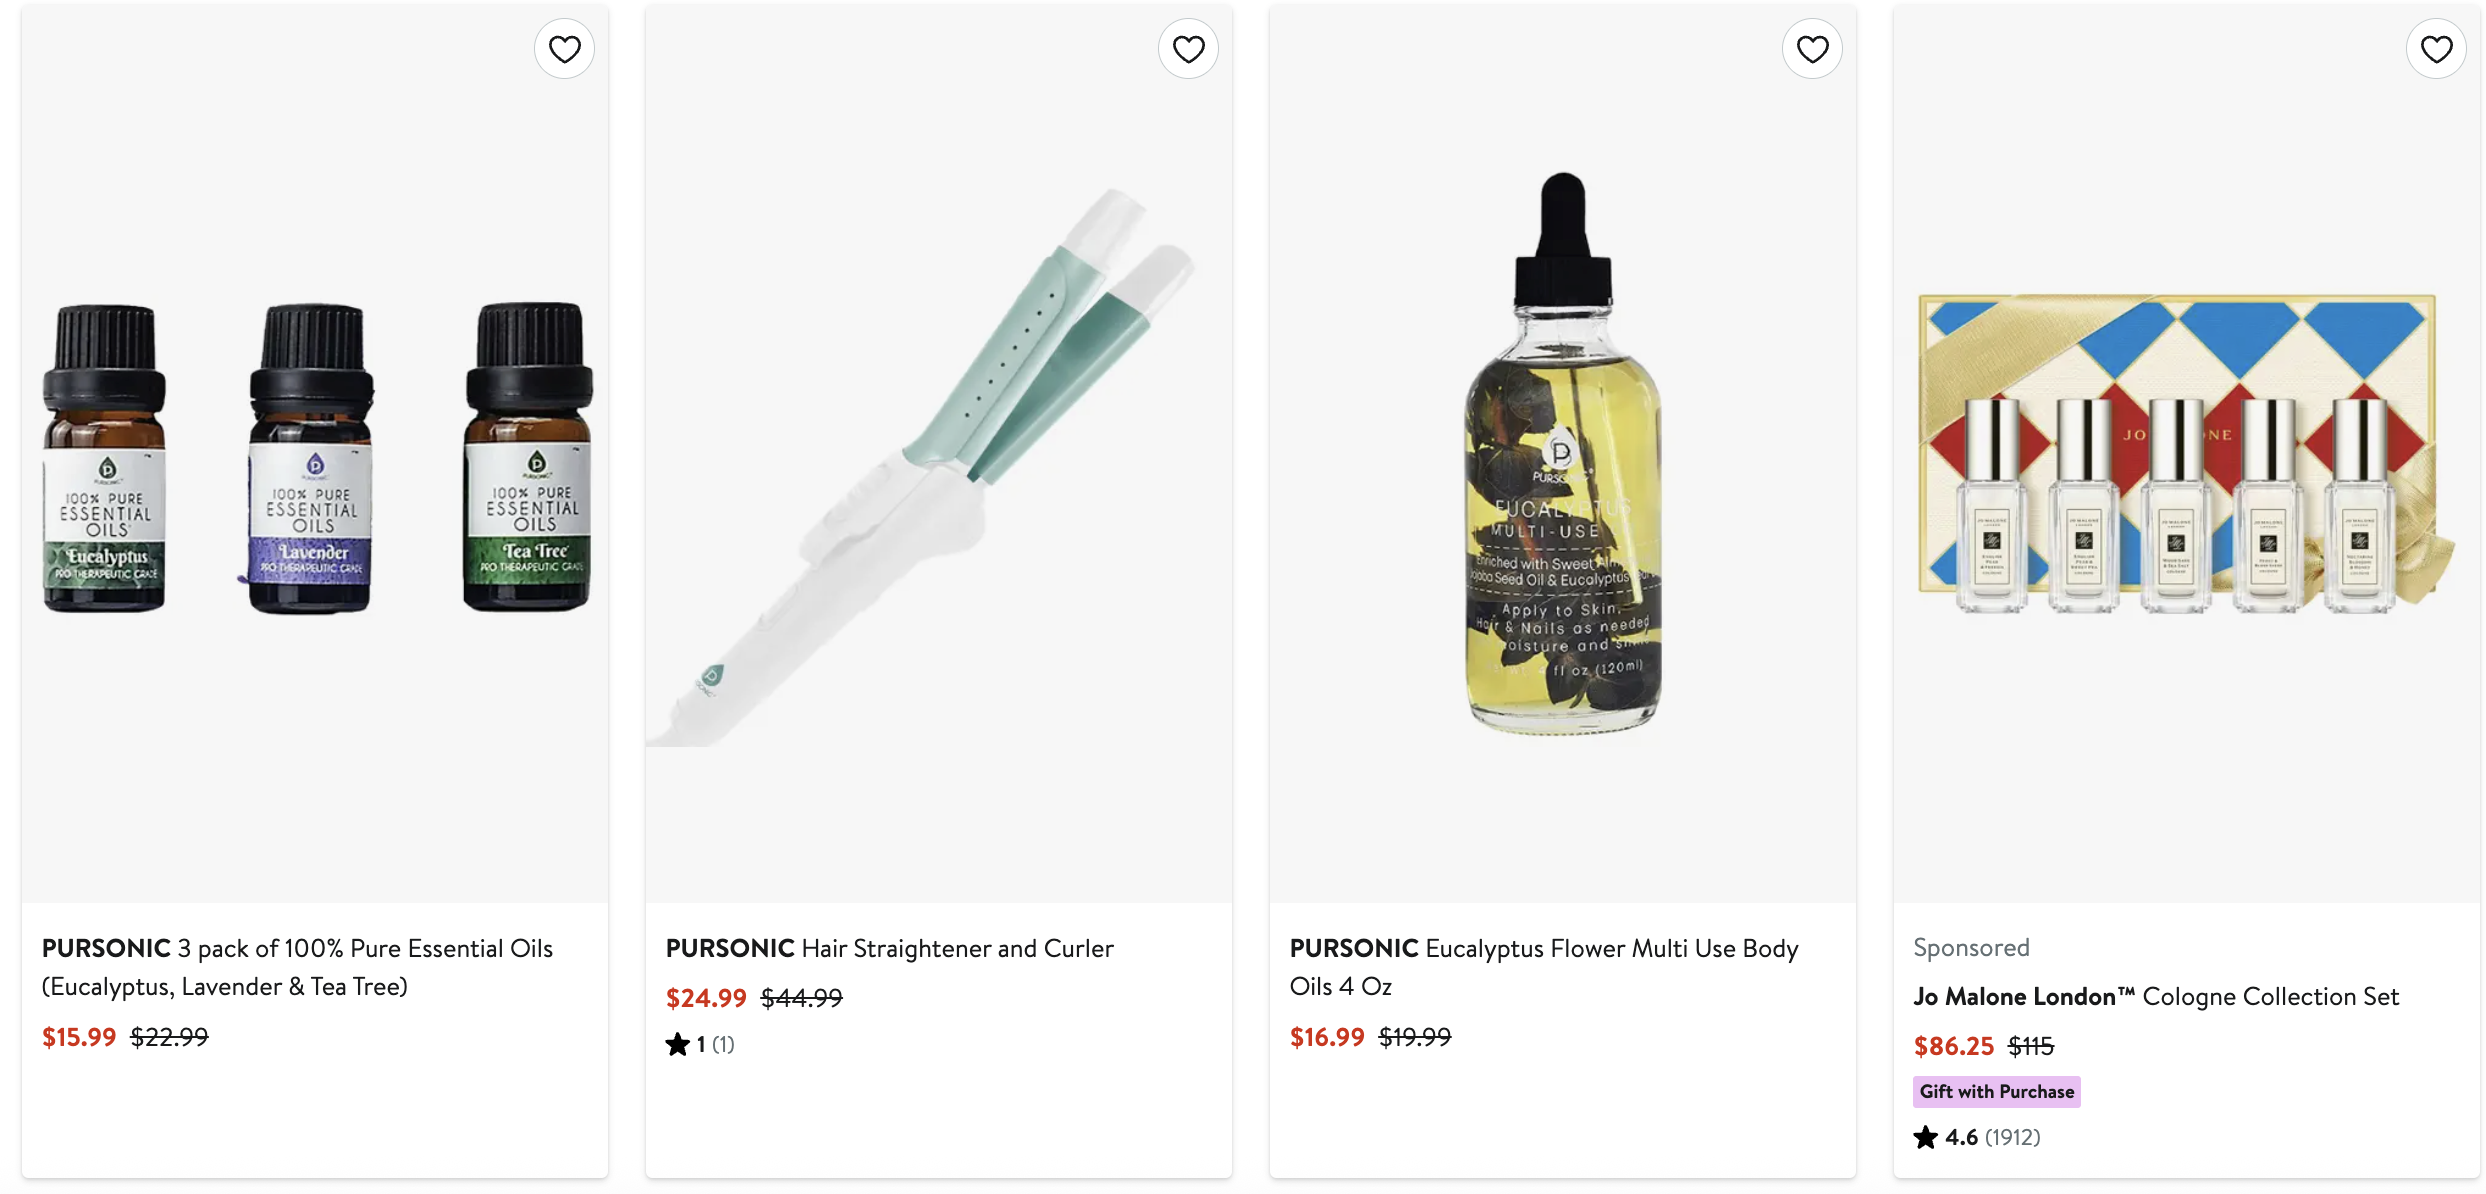Click the $24.99 hair straightener price
This screenshot has height=1194, width=2486.
pyautogui.click(x=706, y=998)
